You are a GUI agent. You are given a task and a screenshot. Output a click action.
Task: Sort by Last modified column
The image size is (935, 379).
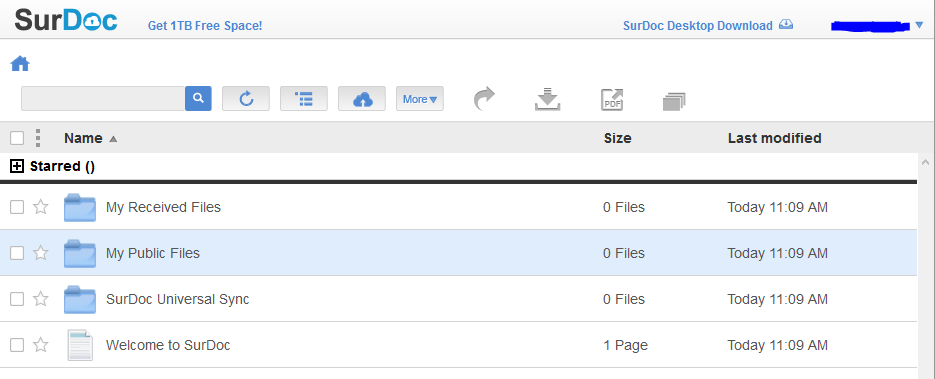click(x=775, y=138)
